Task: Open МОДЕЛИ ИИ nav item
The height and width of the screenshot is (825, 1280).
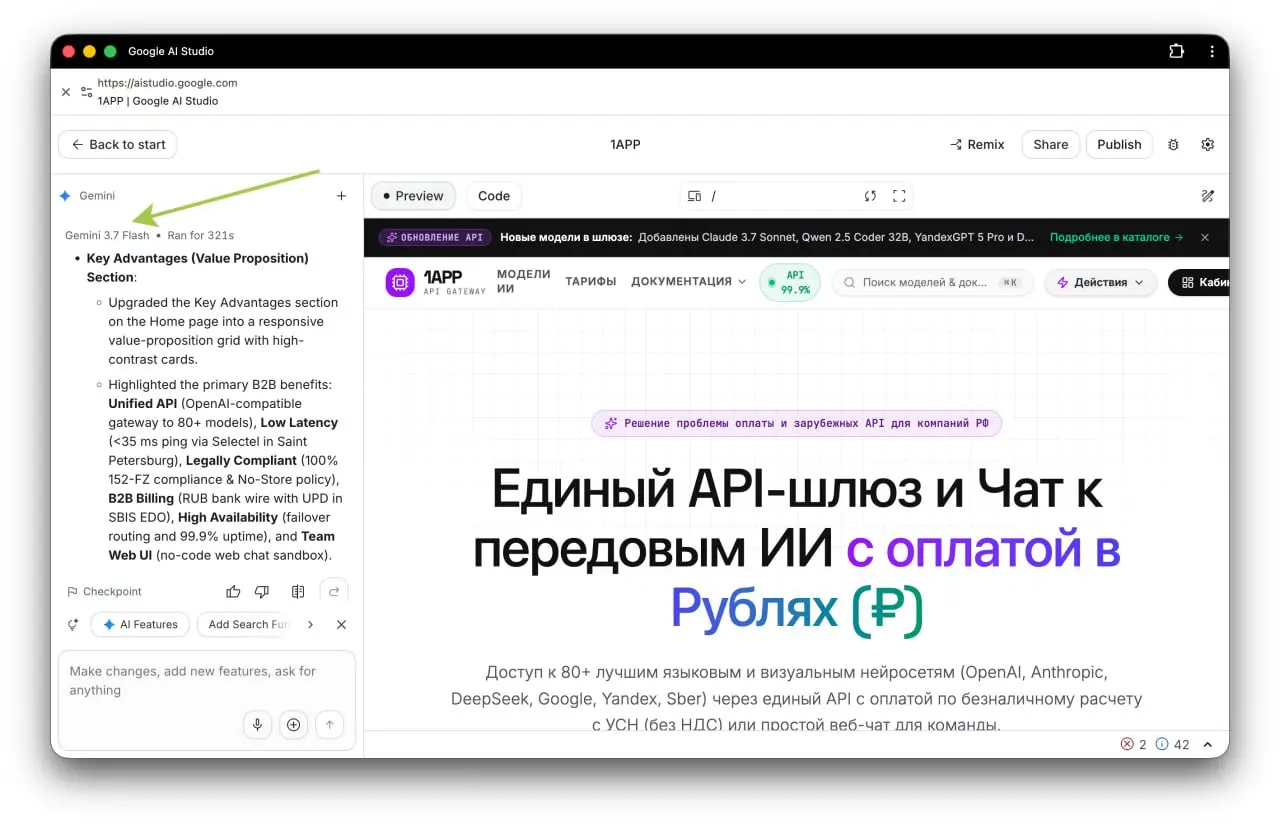Action: click(523, 281)
